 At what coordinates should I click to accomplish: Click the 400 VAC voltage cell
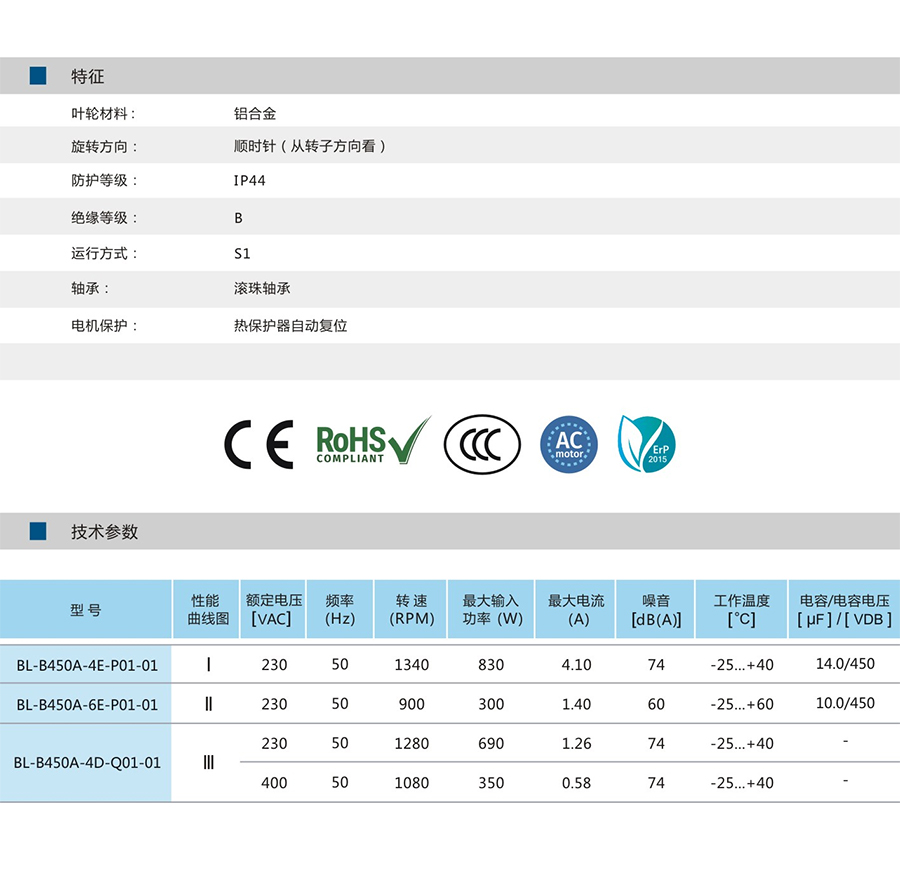pyautogui.click(x=274, y=783)
